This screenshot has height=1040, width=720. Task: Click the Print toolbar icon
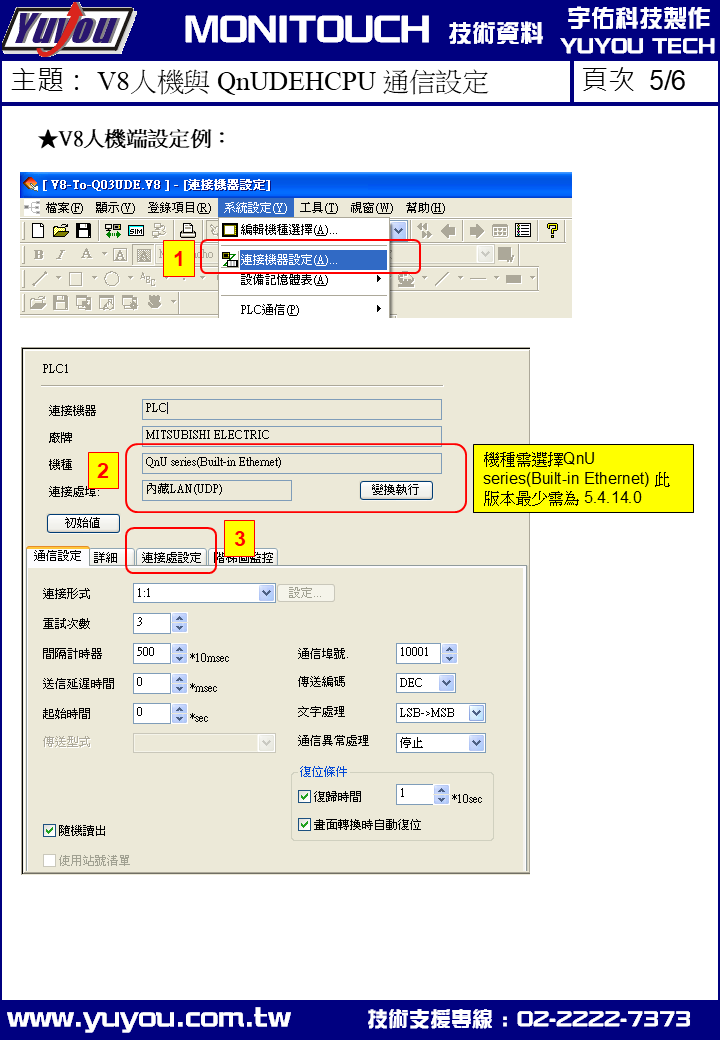pos(188,230)
